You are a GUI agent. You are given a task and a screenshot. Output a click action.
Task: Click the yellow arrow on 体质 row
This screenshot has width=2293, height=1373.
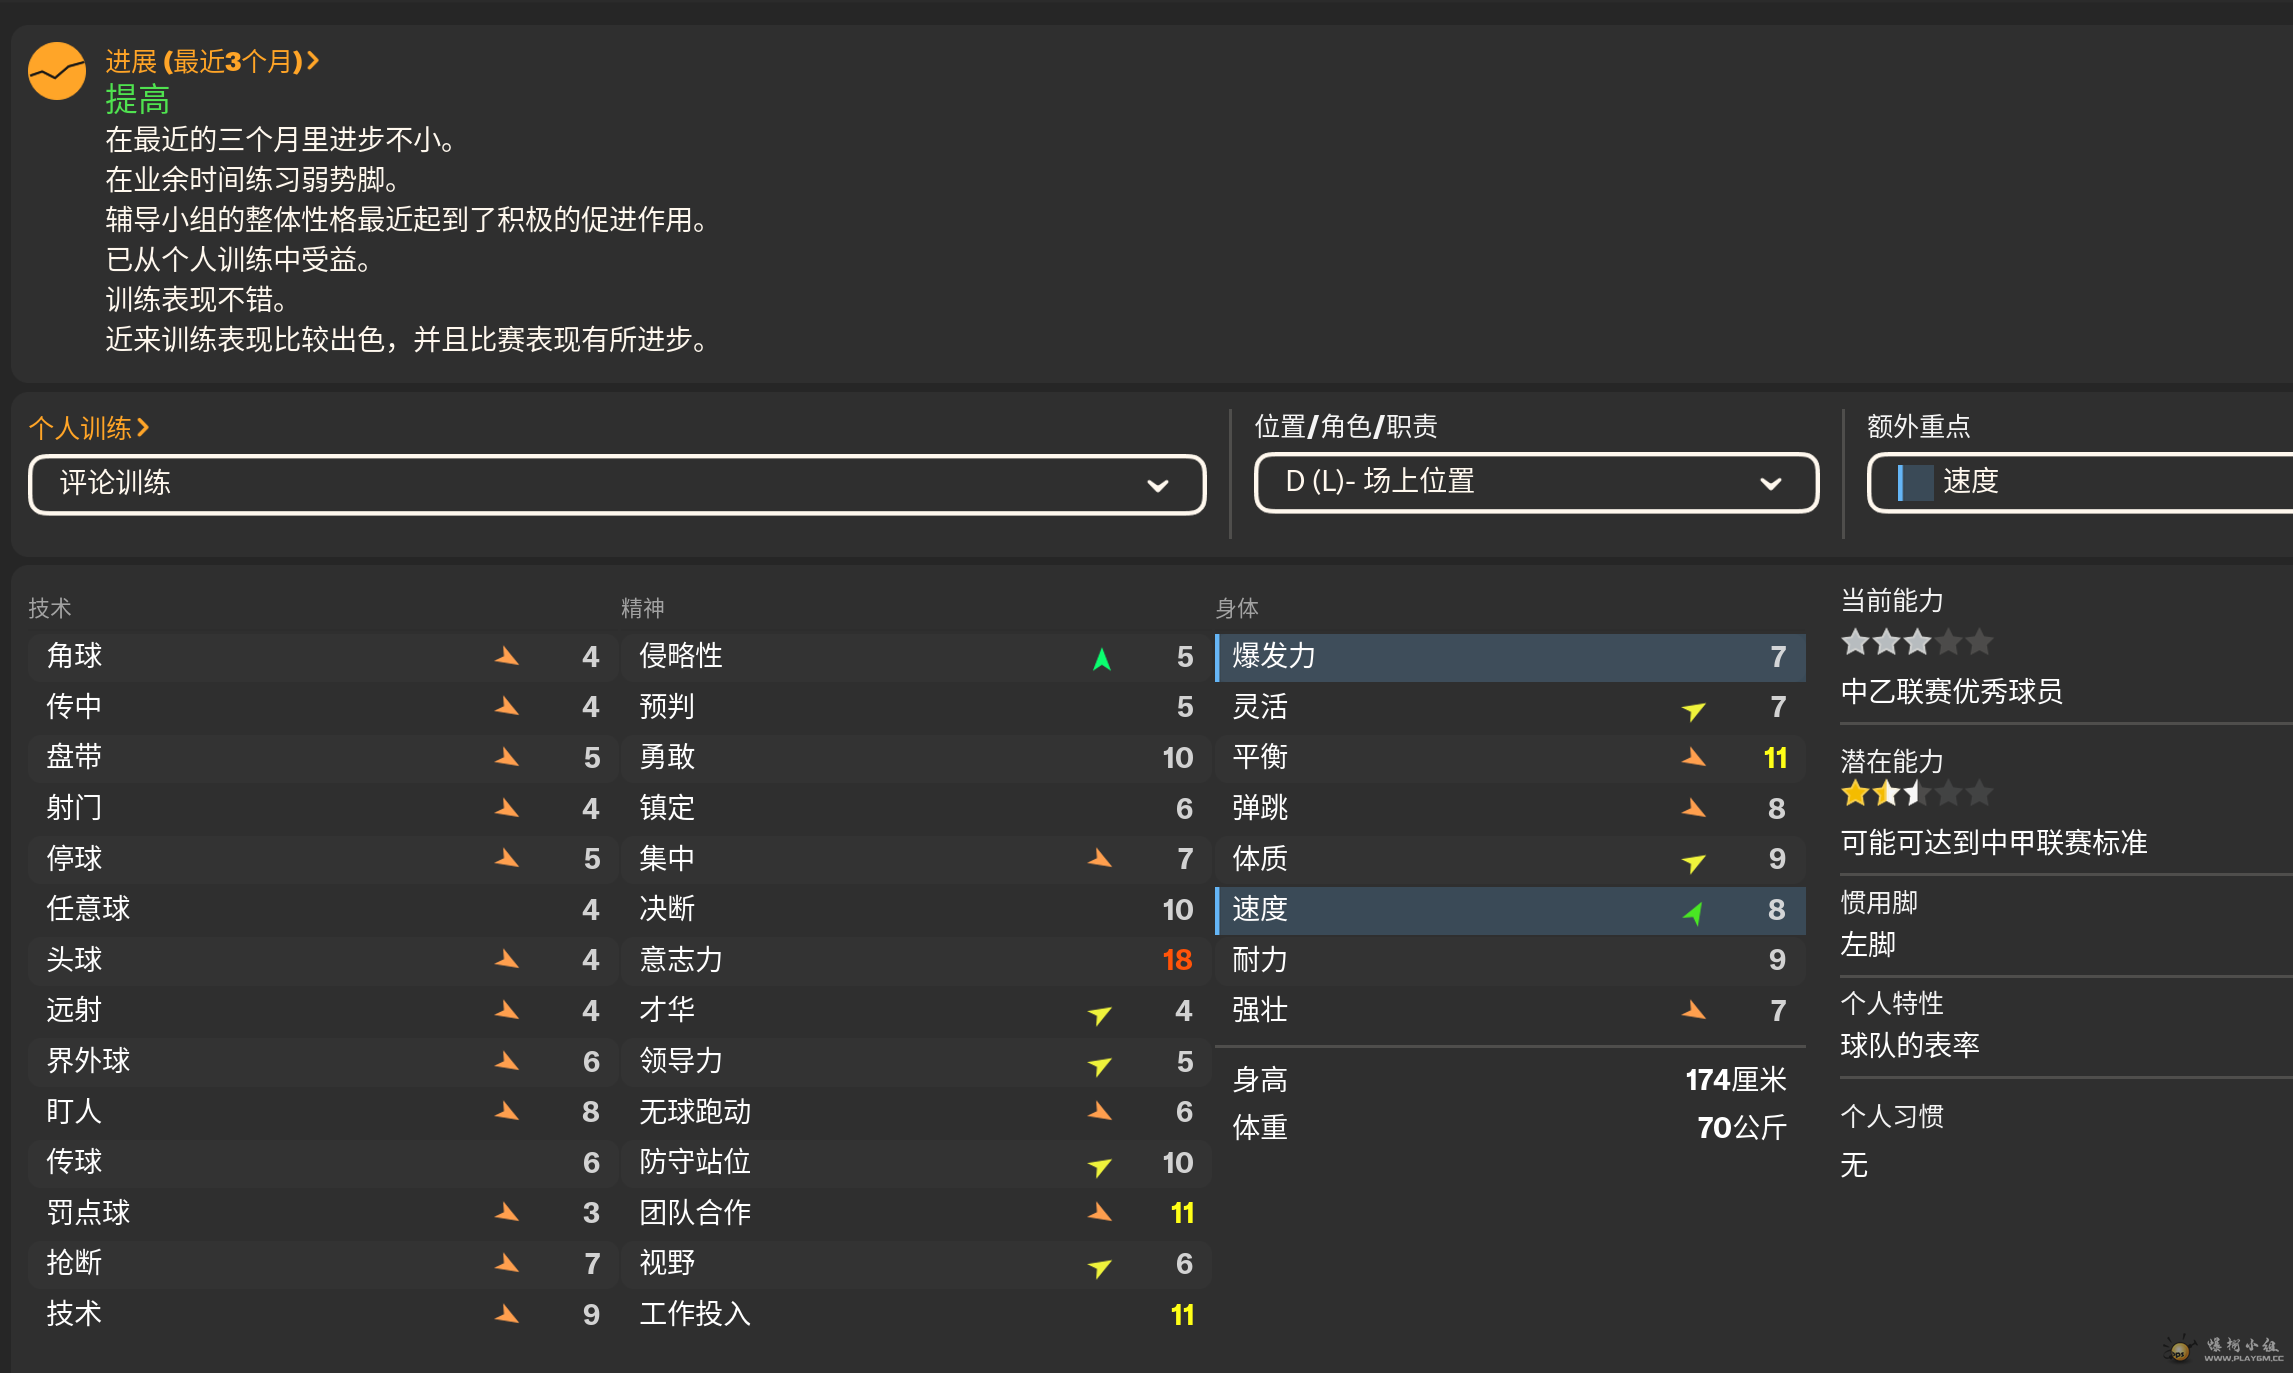pos(1693,862)
